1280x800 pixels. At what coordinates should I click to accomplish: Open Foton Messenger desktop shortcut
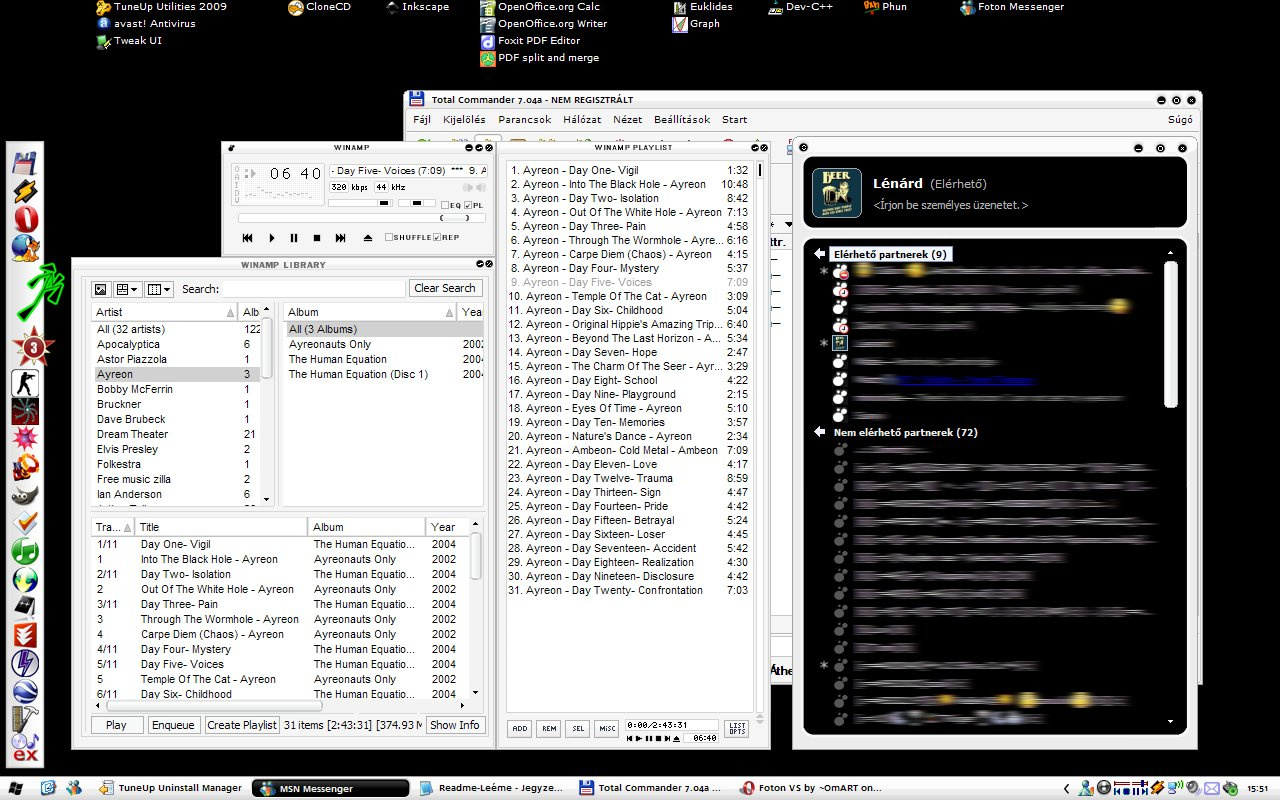[1012, 7]
